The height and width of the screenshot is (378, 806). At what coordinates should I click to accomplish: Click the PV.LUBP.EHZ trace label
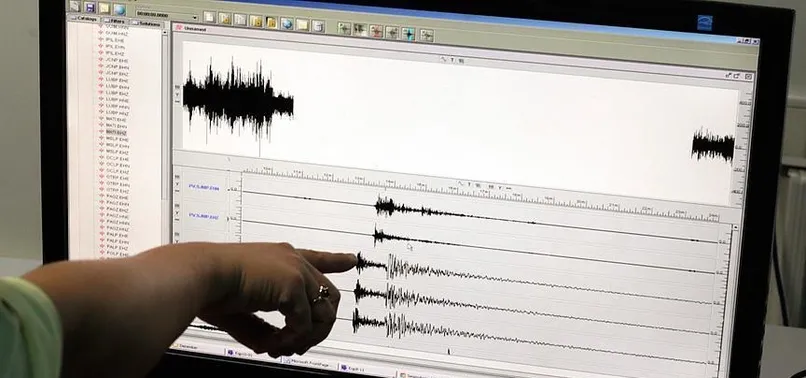[x=204, y=216]
